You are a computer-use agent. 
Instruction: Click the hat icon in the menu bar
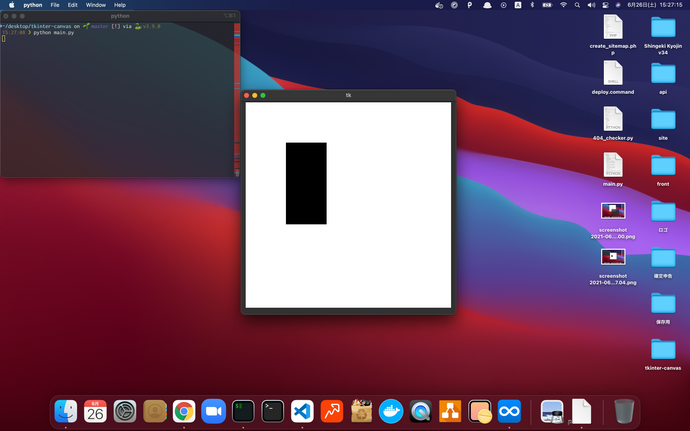[487, 5]
